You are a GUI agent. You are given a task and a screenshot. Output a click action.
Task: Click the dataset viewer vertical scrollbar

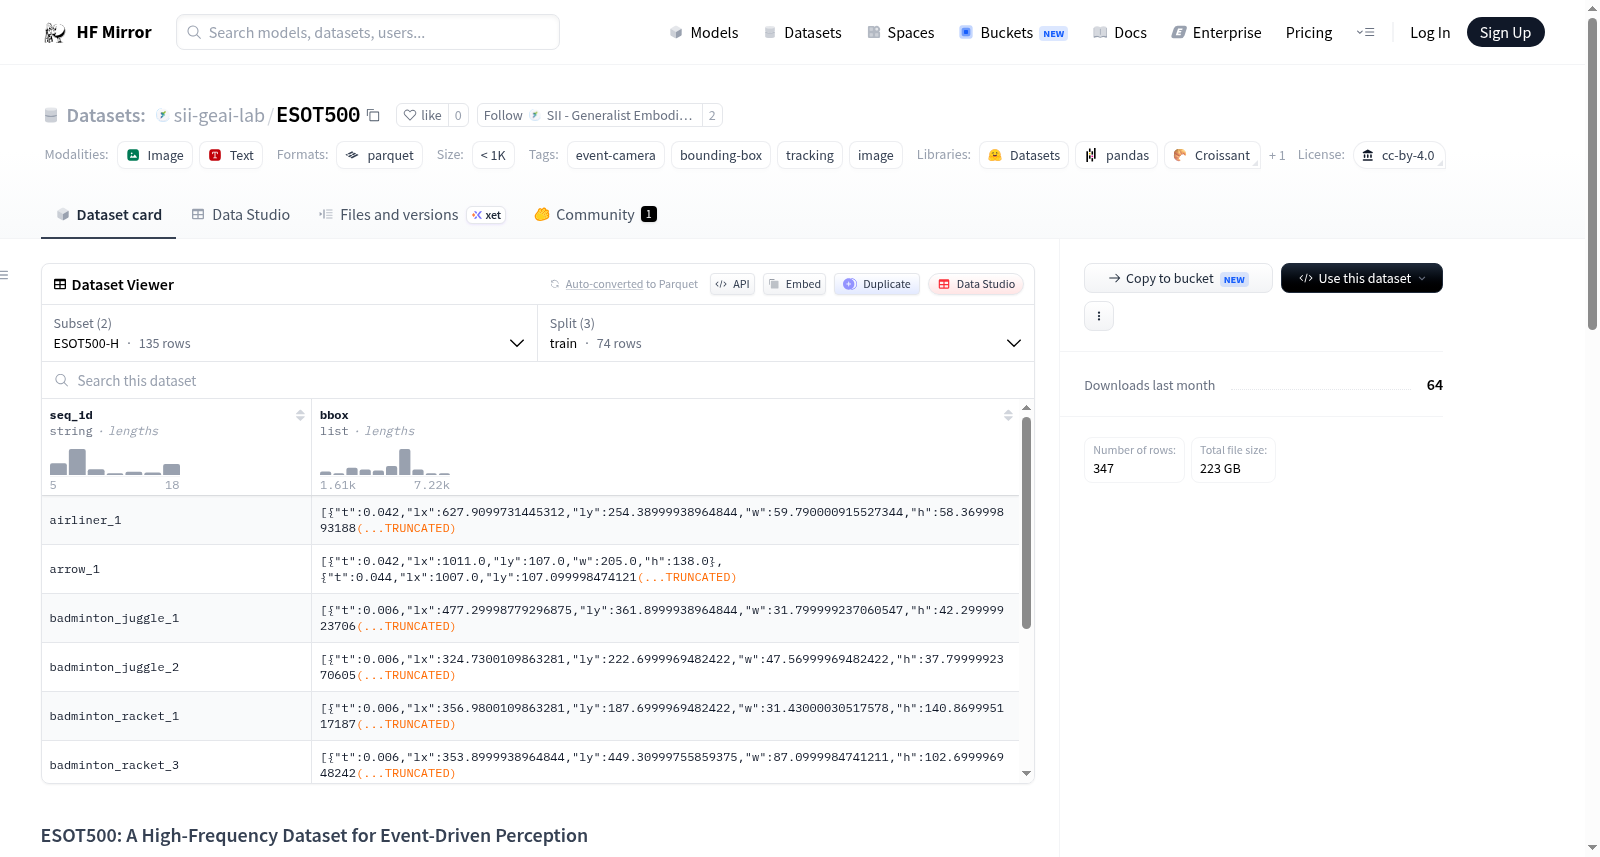click(x=1026, y=522)
